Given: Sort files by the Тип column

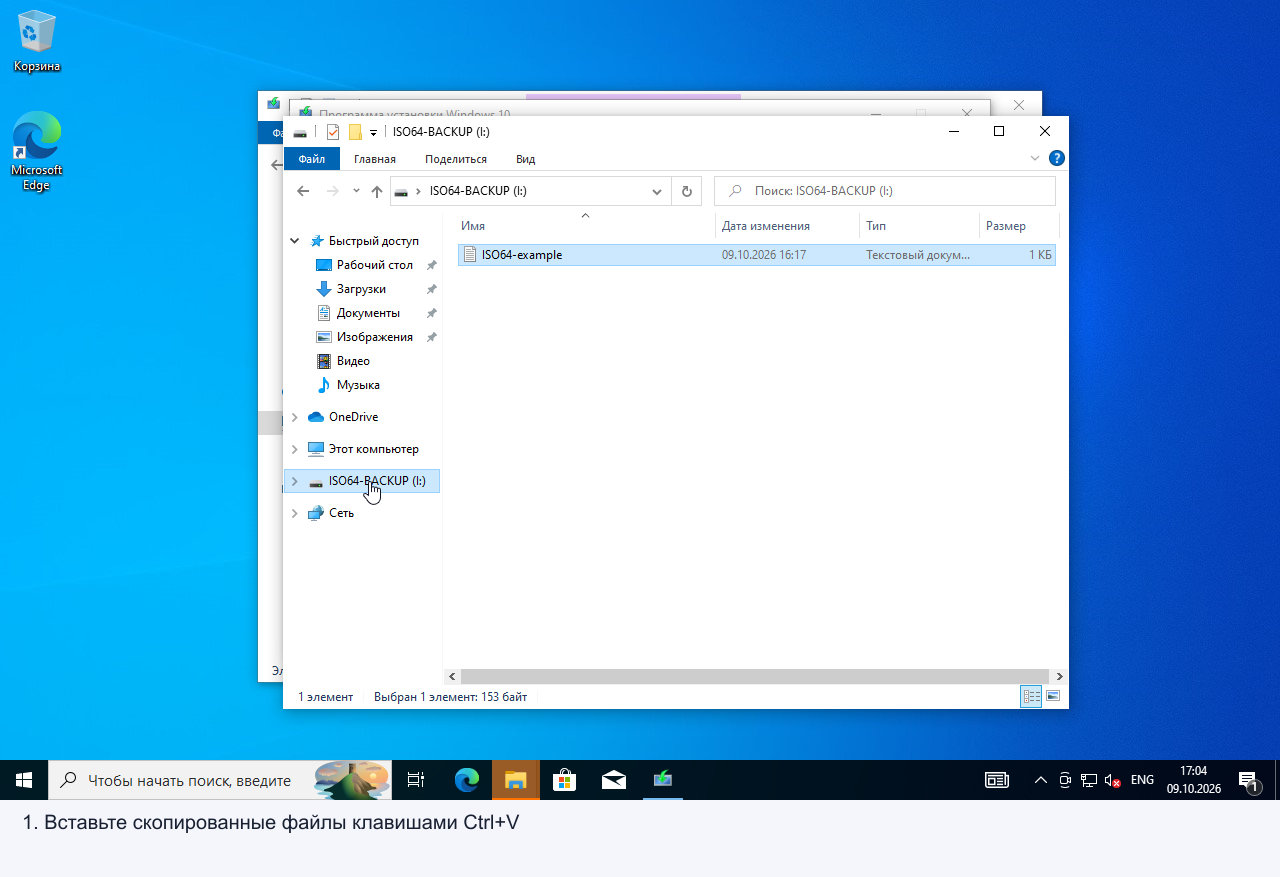Looking at the screenshot, I should tap(919, 226).
